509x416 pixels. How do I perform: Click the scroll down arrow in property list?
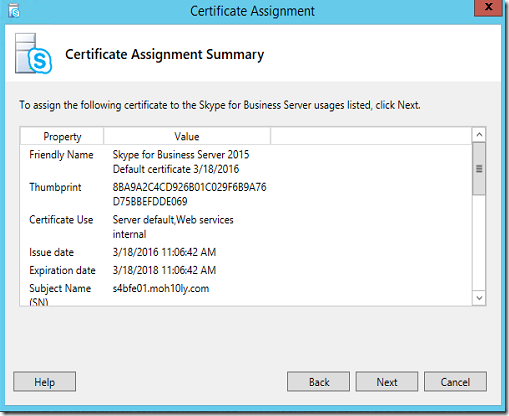tap(479, 298)
